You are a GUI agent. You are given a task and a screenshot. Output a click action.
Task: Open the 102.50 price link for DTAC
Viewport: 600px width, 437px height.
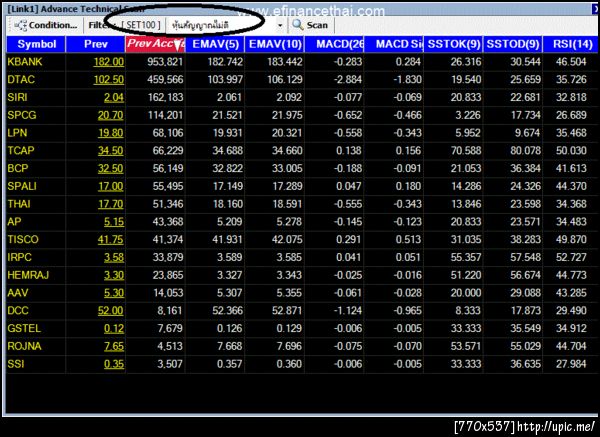tap(109, 80)
